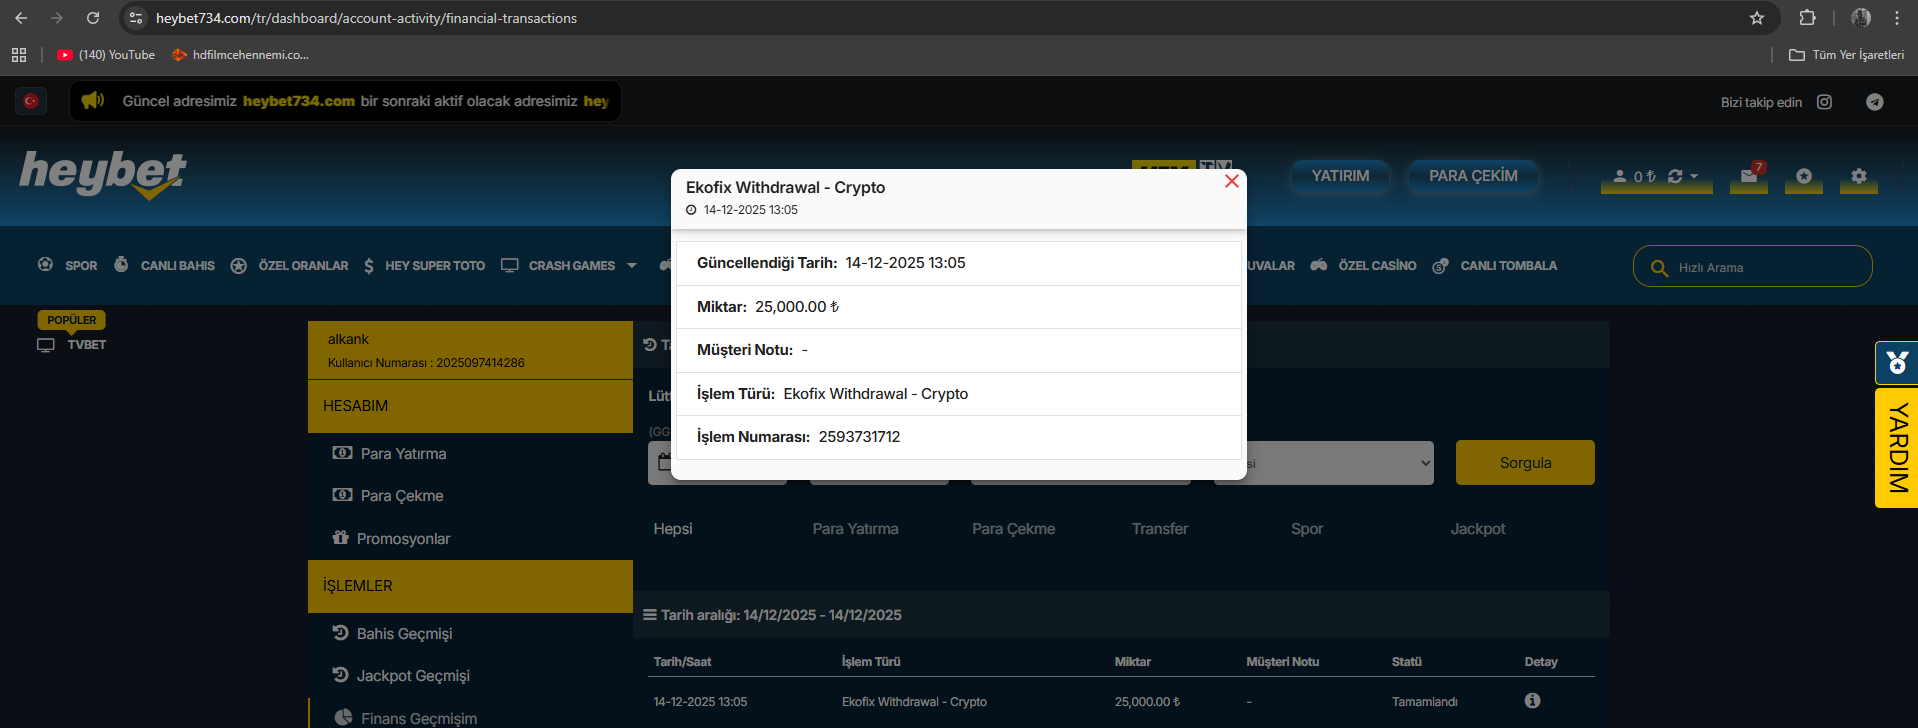The width and height of the screenshot is (1918, 728).
Task: Close the Ekofix Withdrawal popup
Action: tap(1232, 181)
